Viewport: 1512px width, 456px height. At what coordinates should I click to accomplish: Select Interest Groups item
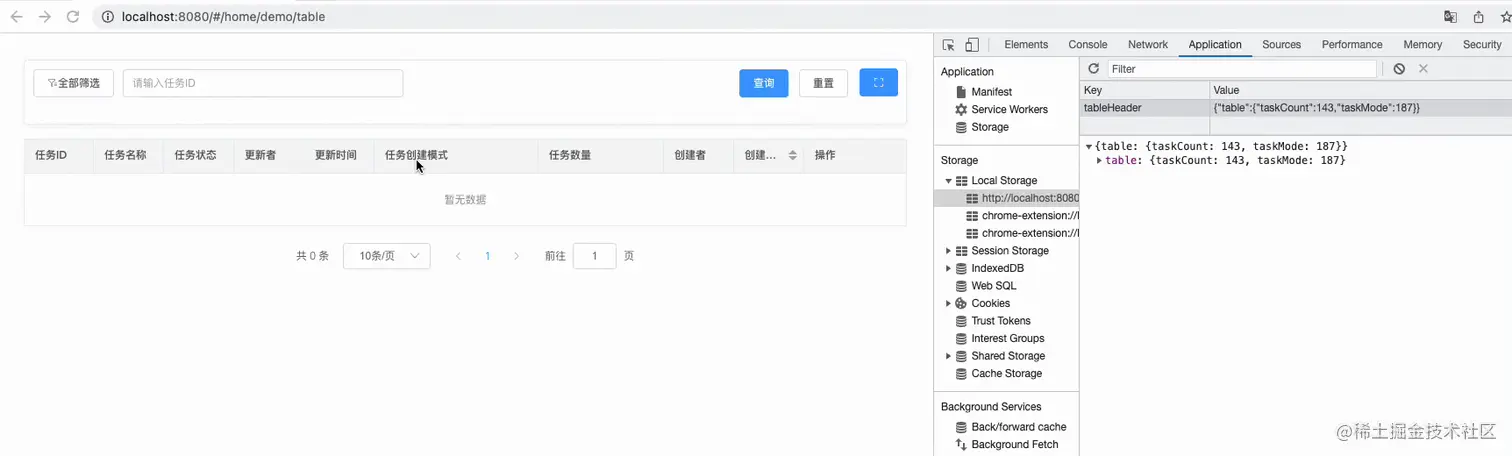(x=1007, y=339)
